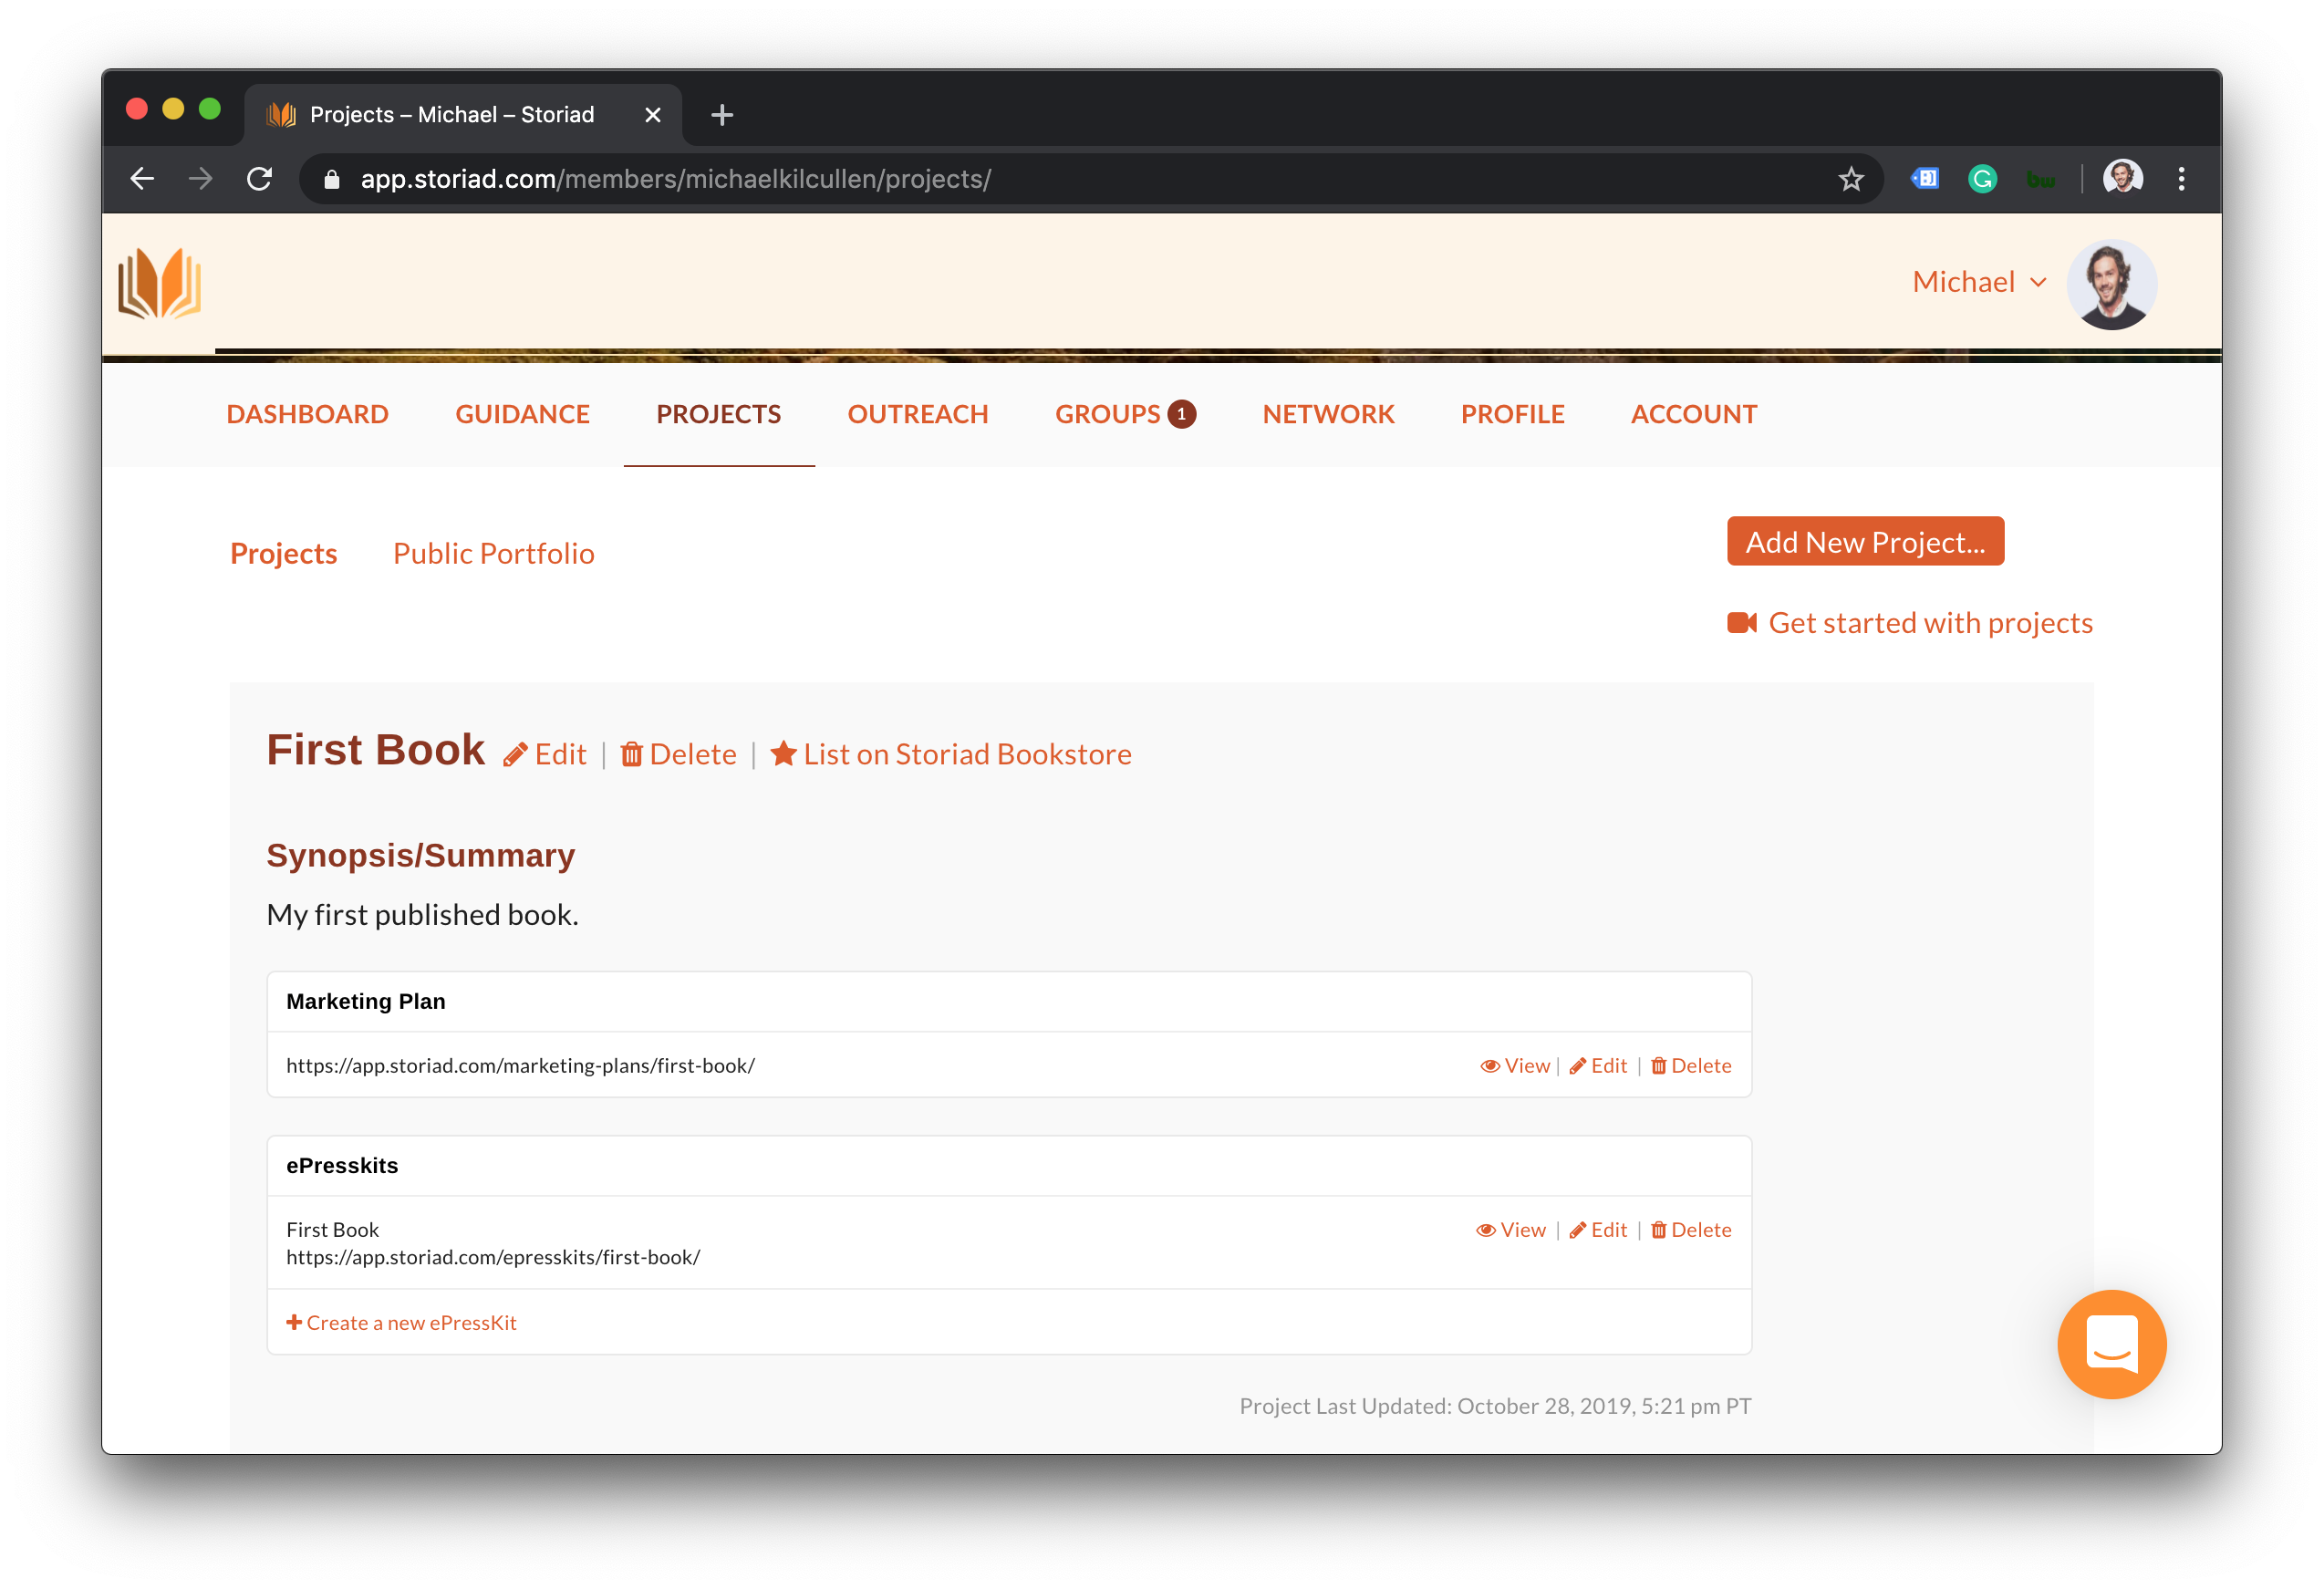Go to the Public Portfolio sub-tab
2324x1589 pixels.
click(x=493, y=554)
